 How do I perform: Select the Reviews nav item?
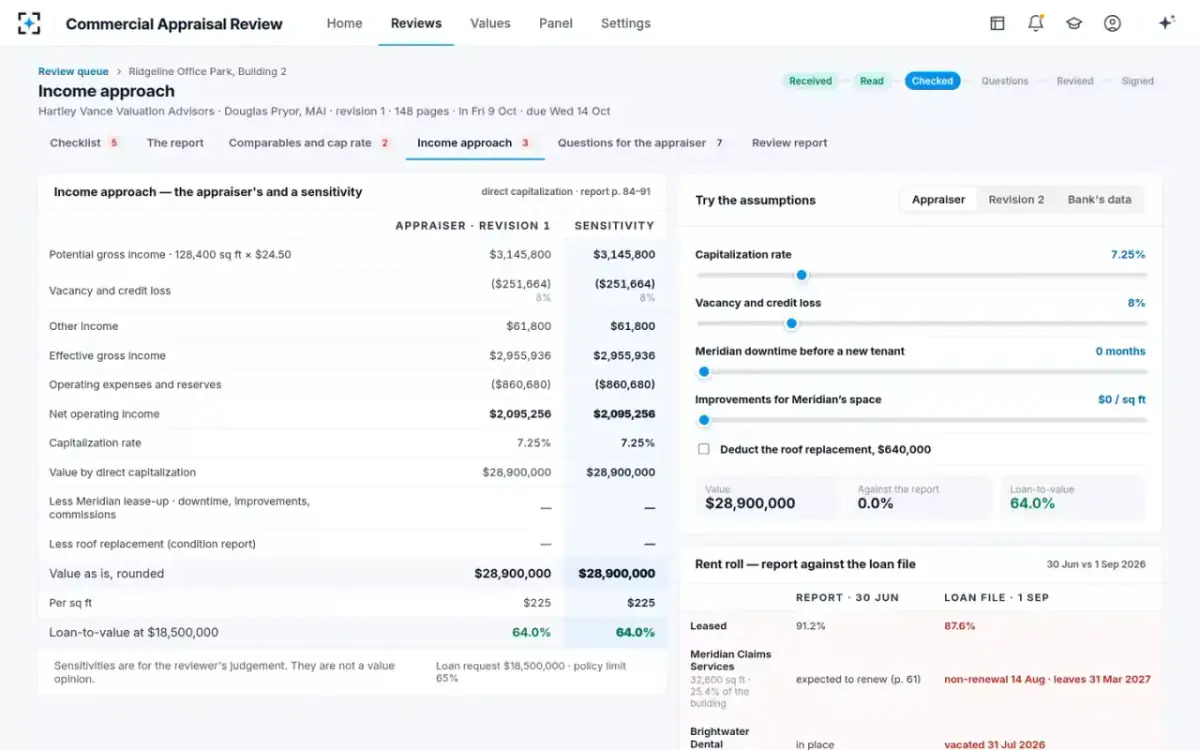click(416, 23)
